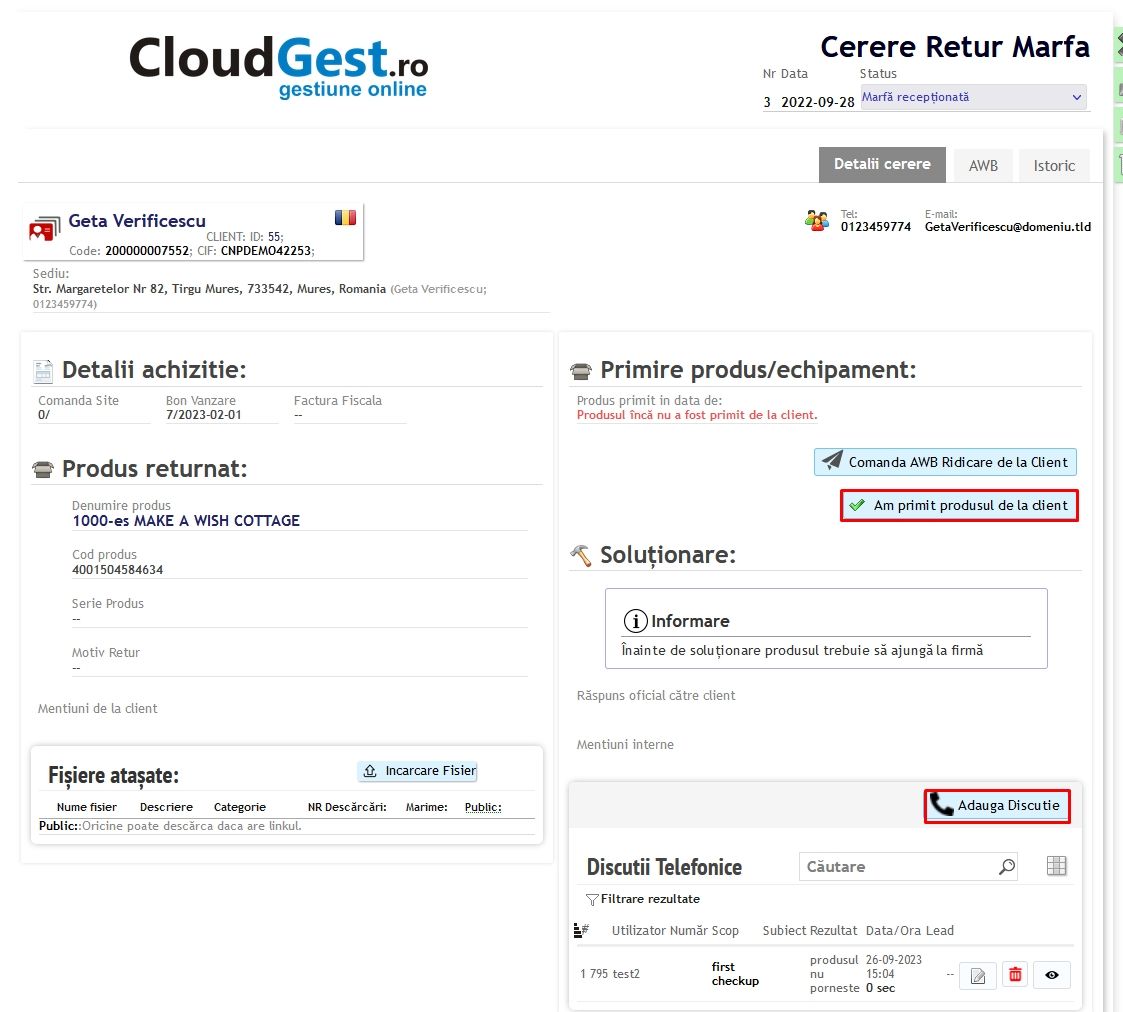Click the hammer icon beside Soluționare
This screenshot has width=1123, height=1012.
(x=581, y=555)
